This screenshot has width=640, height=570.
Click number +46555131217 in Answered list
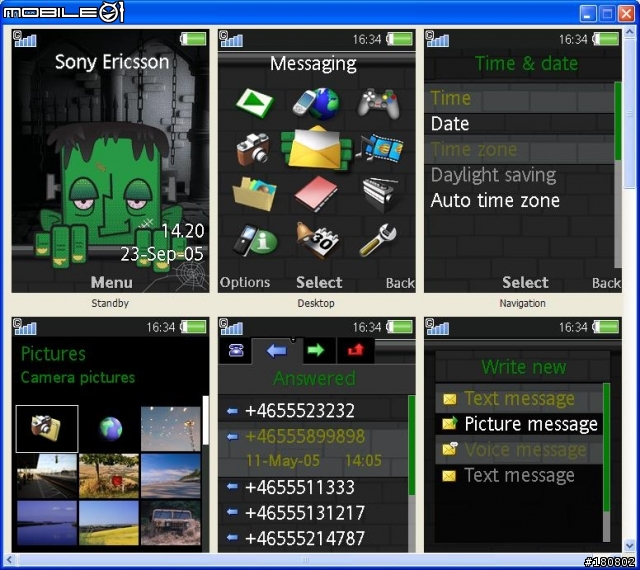(305, 513)
